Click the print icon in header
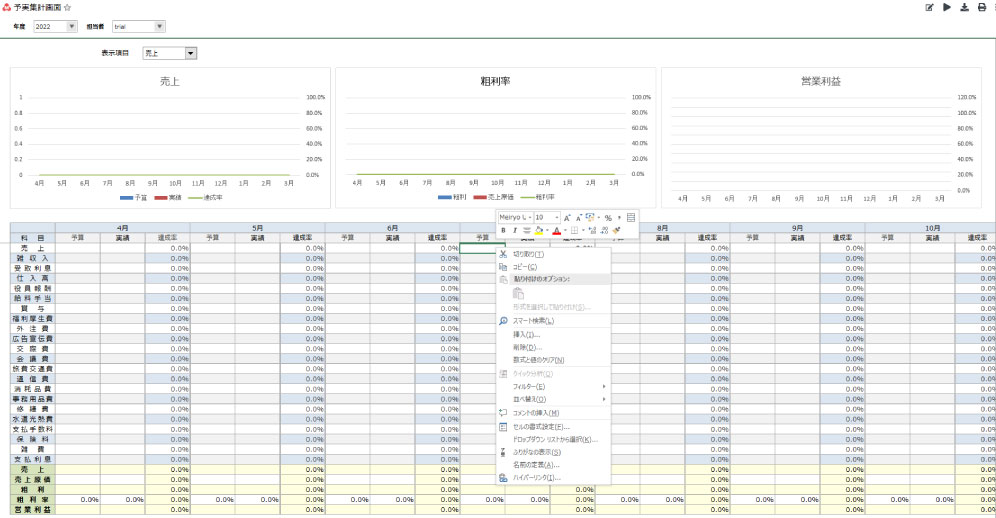Screen dimensions: 996x518 tap(981, 7)
